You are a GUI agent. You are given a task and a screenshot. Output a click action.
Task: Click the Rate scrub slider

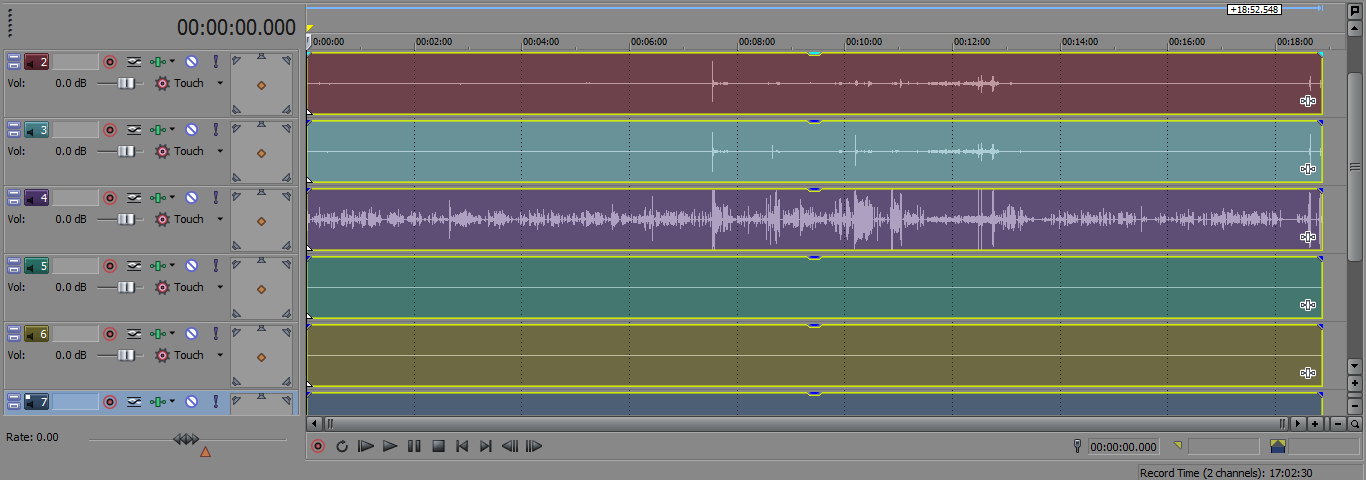click(186, 438)
